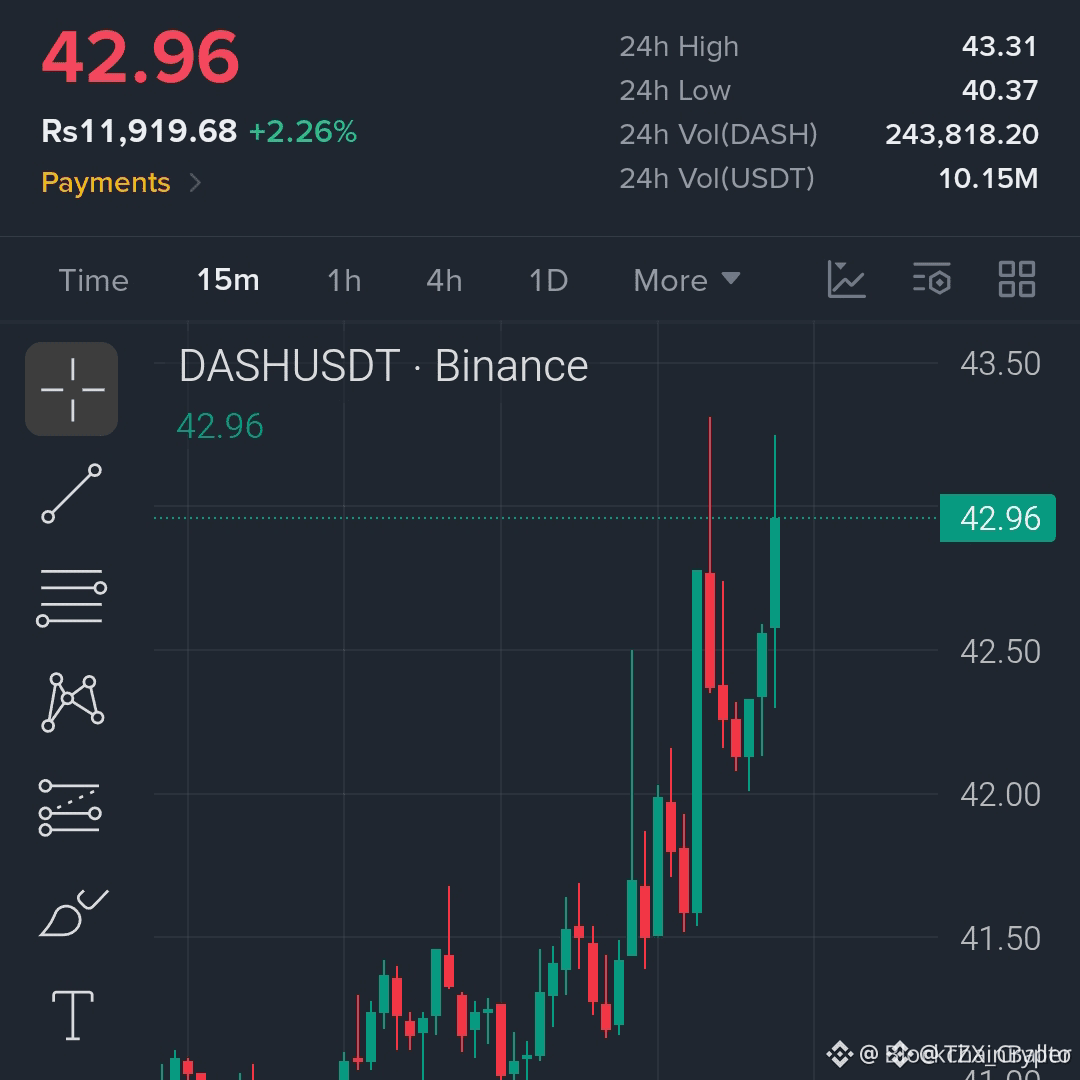
Task: Click the small green 42.96 under chart title
Action: tap(220, 426)
